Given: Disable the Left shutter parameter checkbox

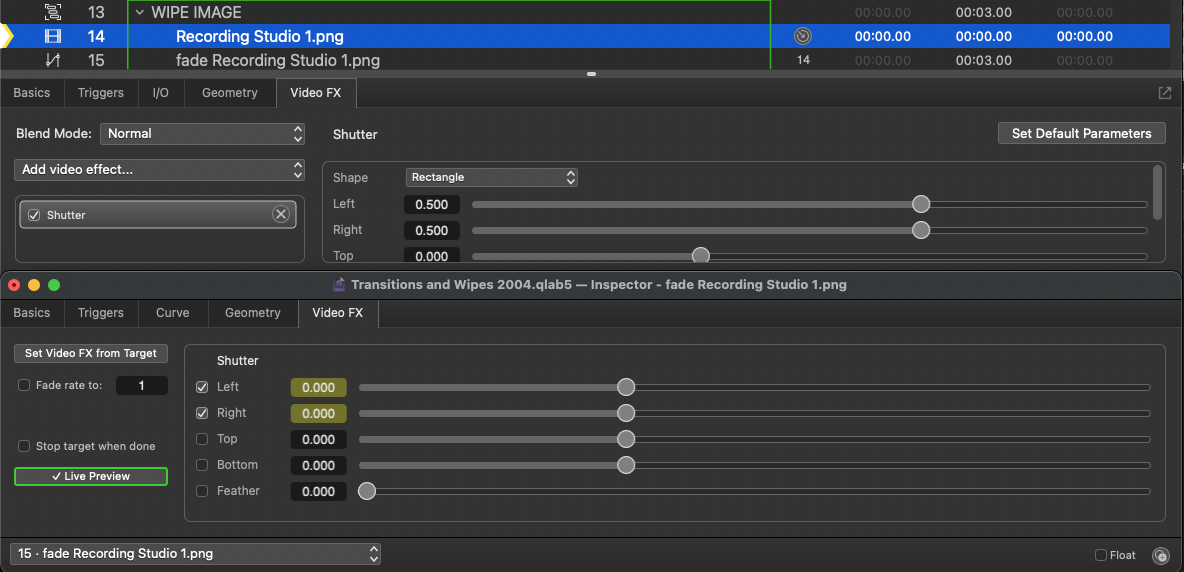Looking at the screenshot, I should pyautogui.click(x=202, y=387).
